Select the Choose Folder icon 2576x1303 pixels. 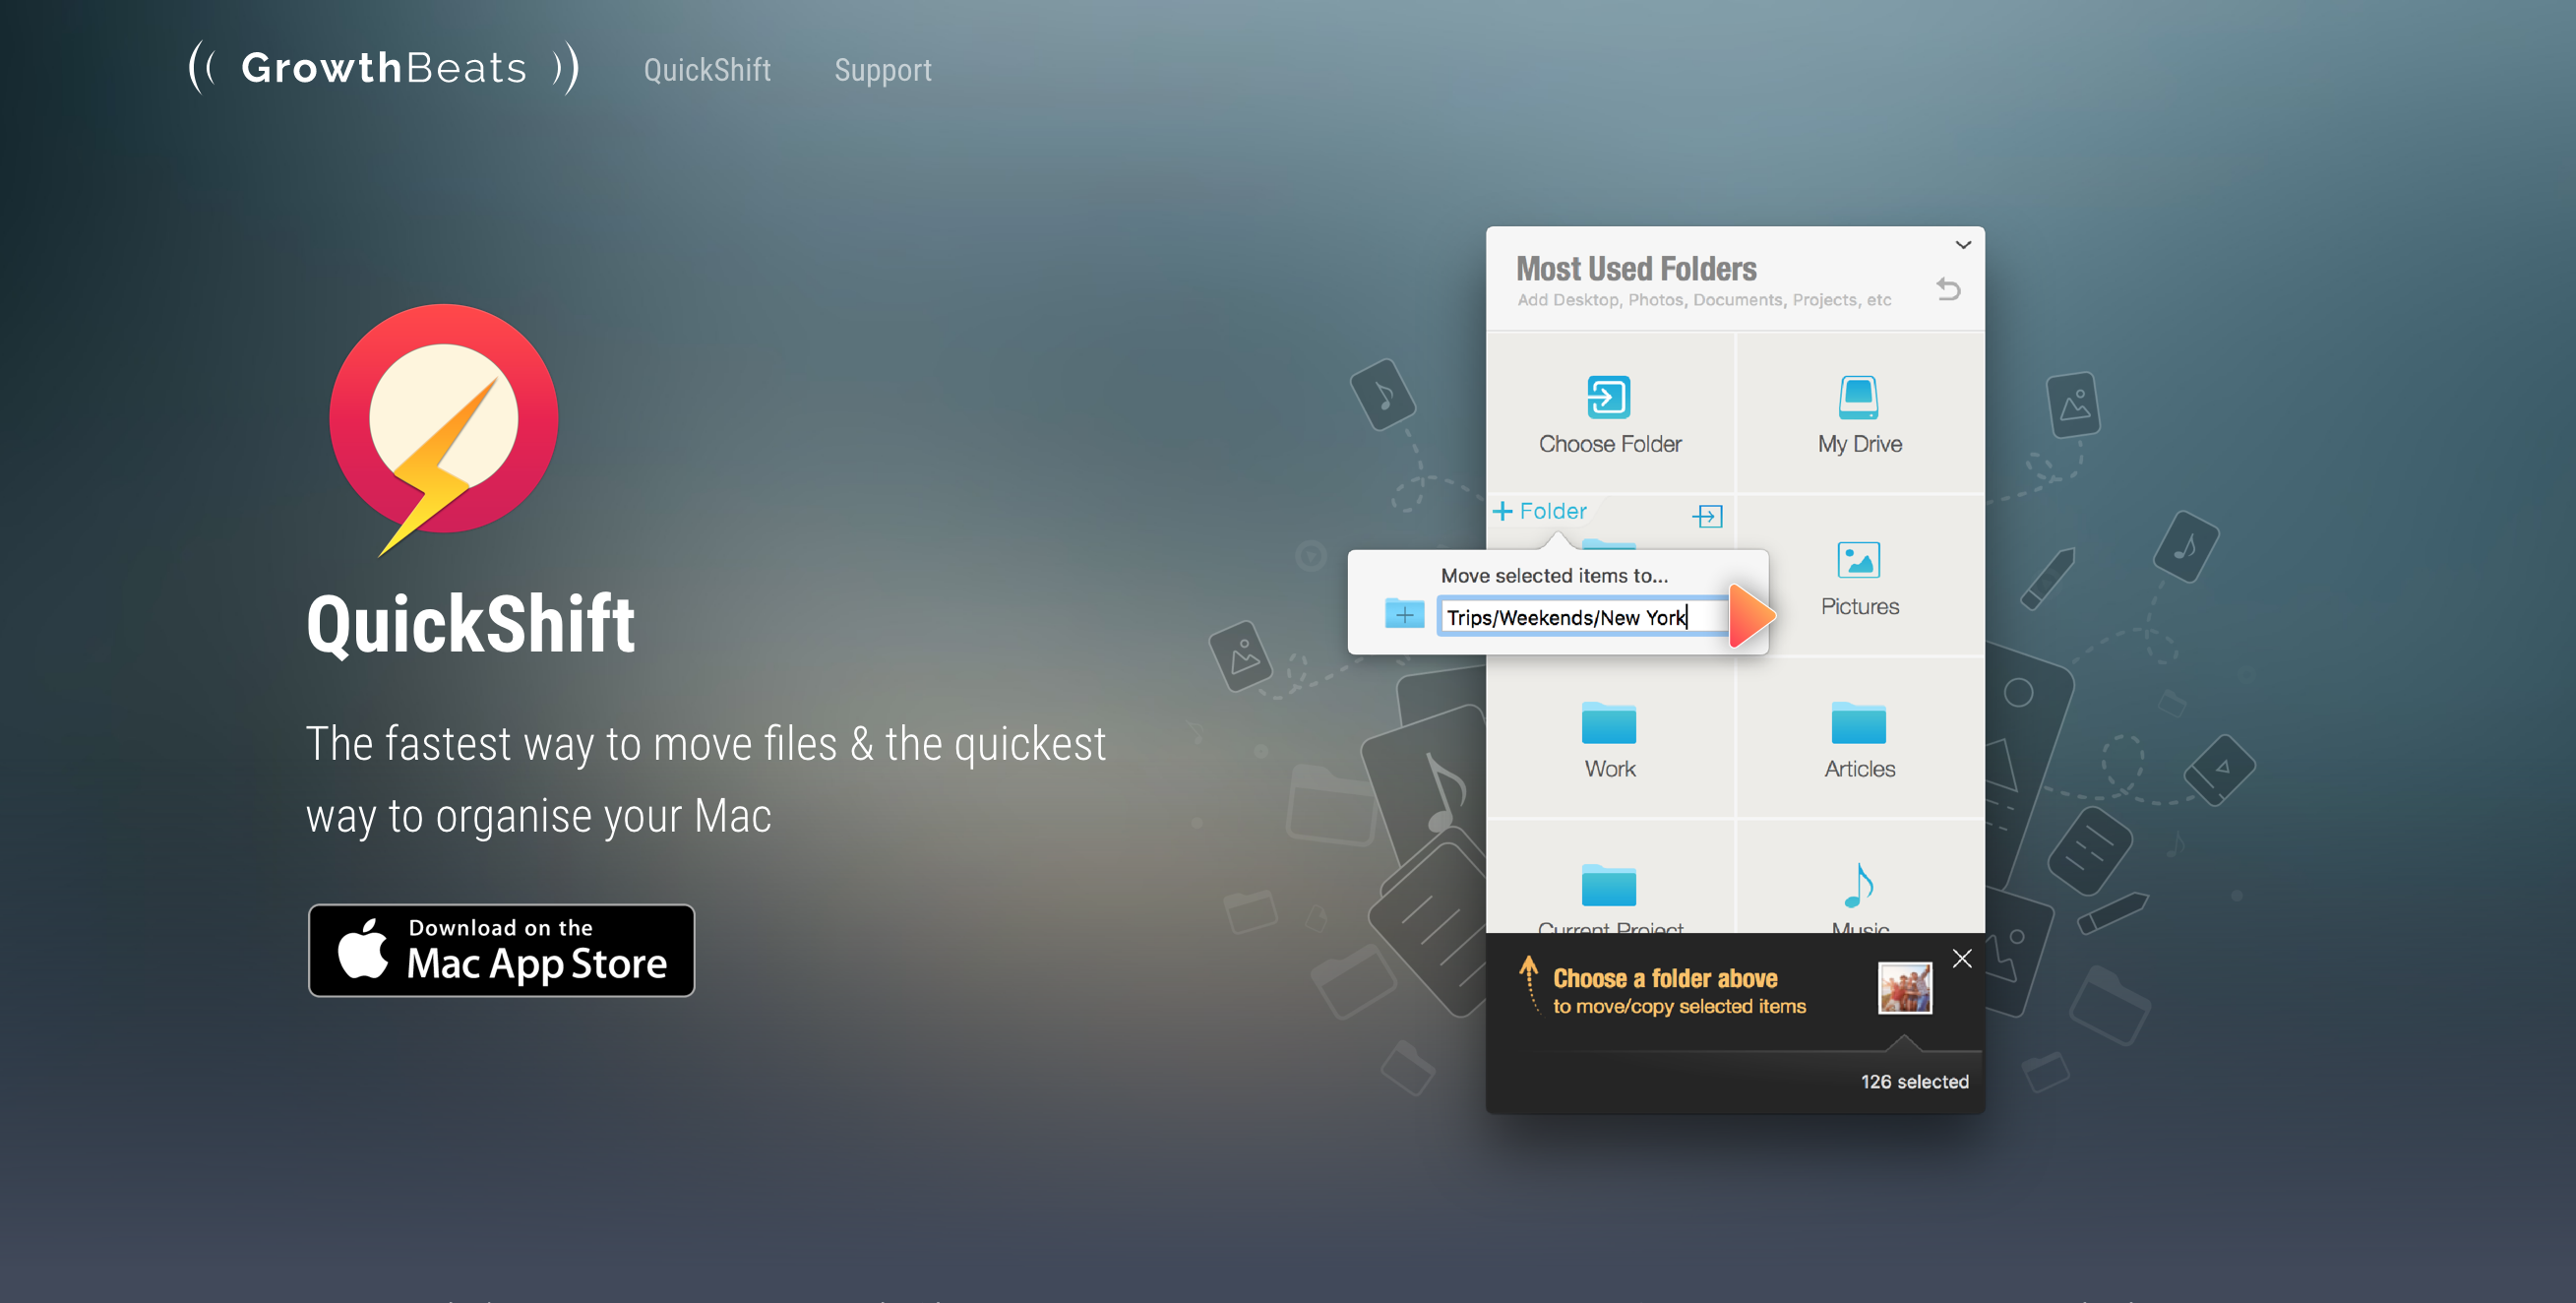[x=1609, y=397]
